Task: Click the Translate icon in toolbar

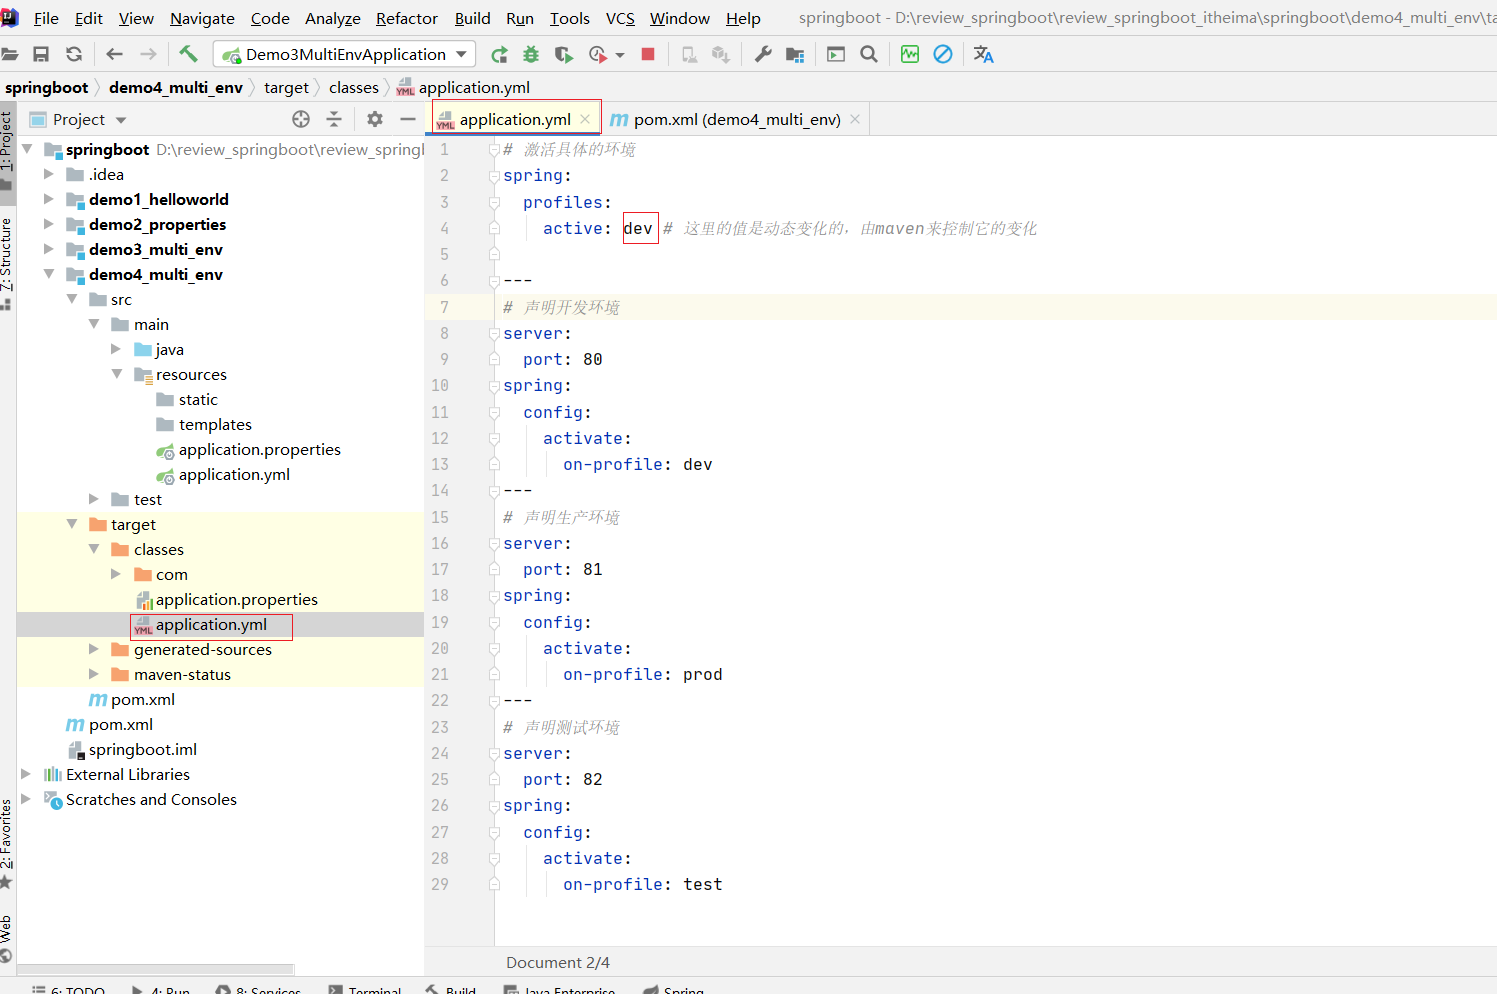Action: tap(983, 54)
